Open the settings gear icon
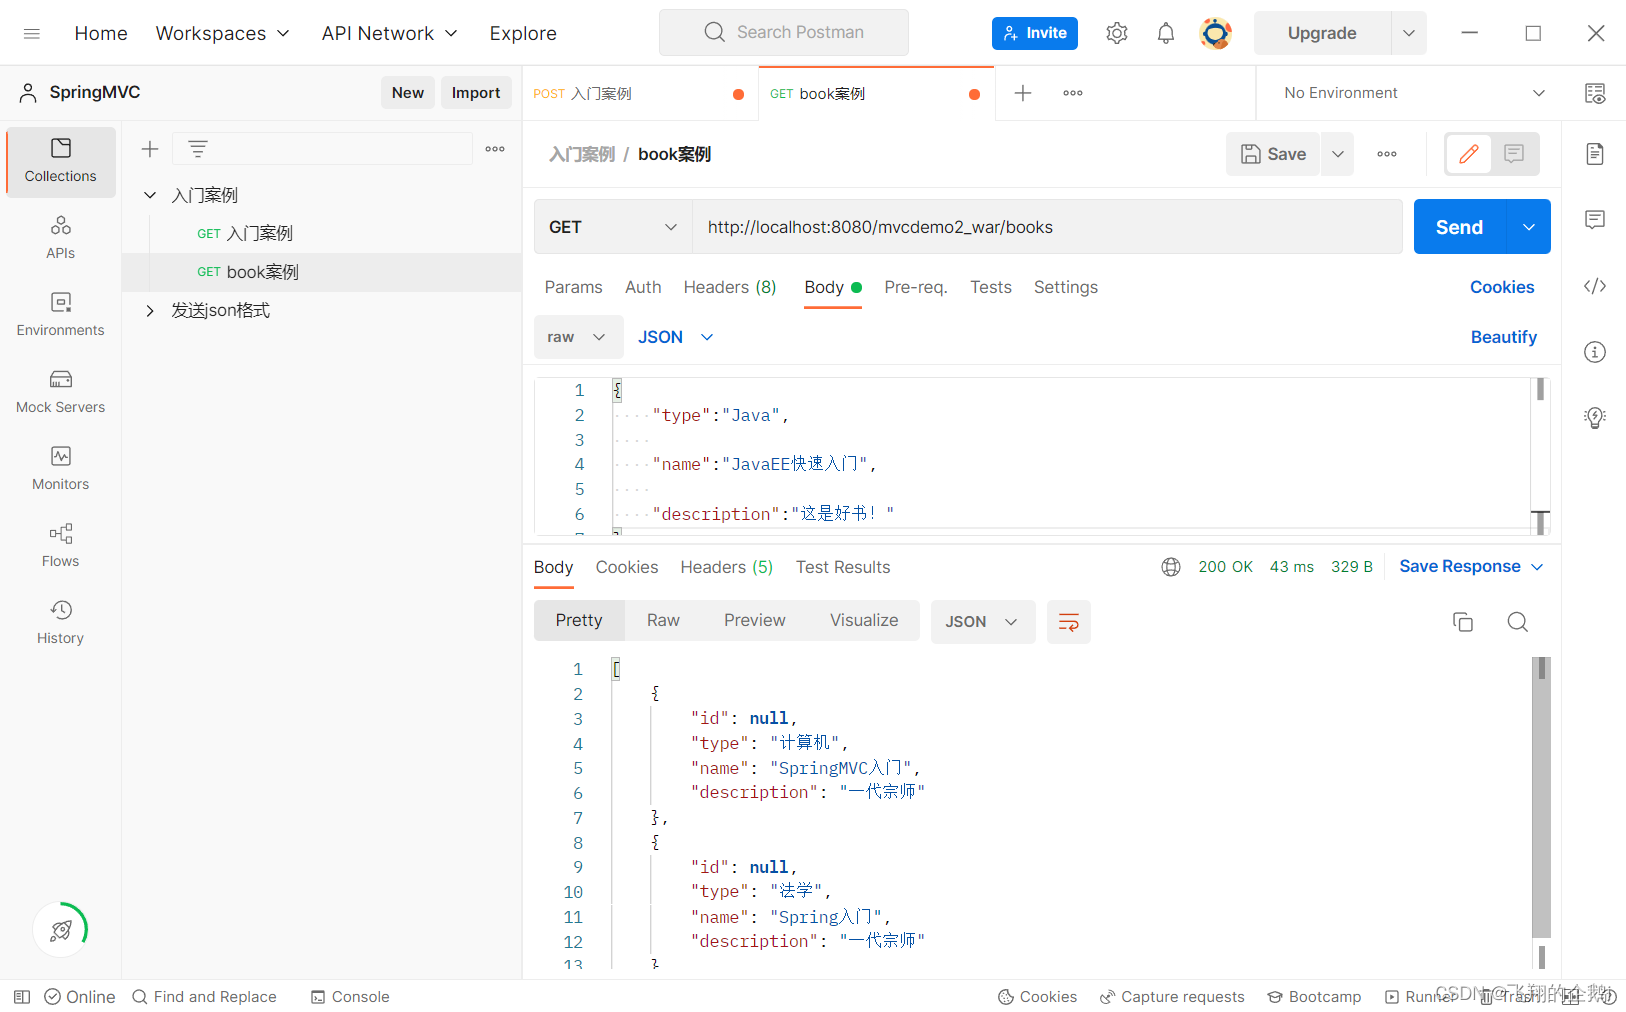1626x1012 pixels. pyautogui.click(x=1117, y=33)
